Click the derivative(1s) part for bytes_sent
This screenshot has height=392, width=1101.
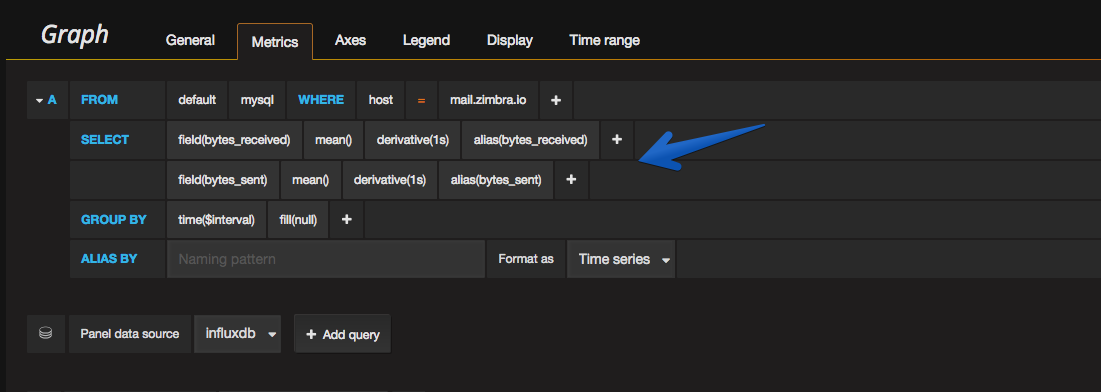point(390,180)
